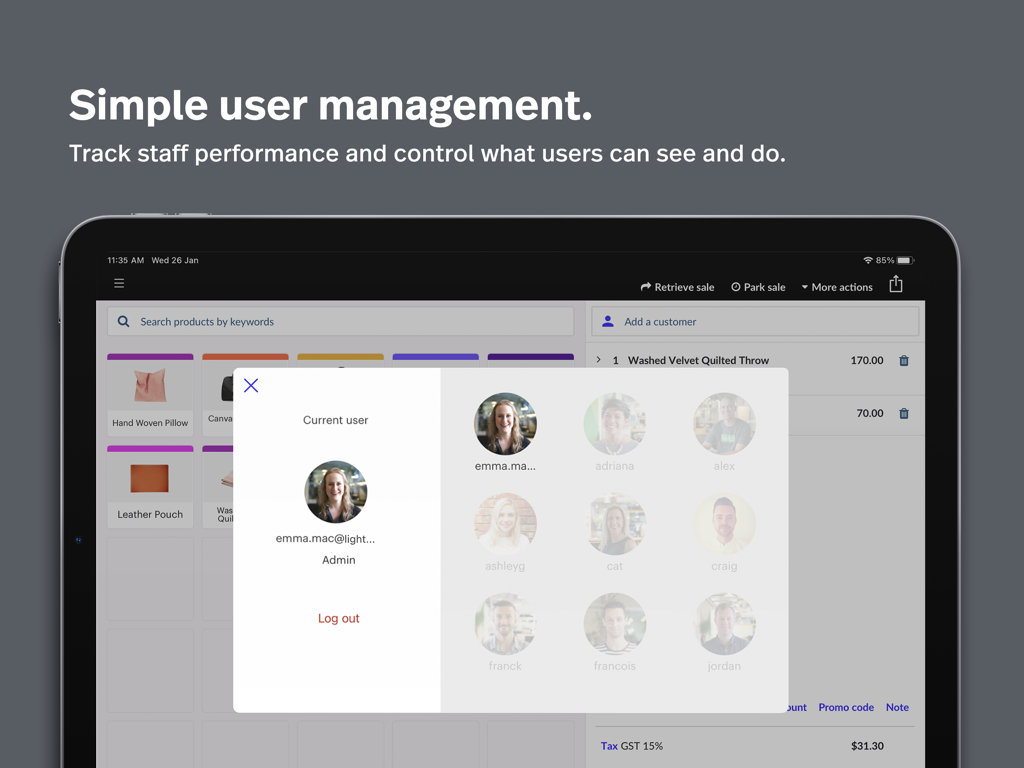
Task: Expand the sale item details chevron
Action: [x=597, y=359]
